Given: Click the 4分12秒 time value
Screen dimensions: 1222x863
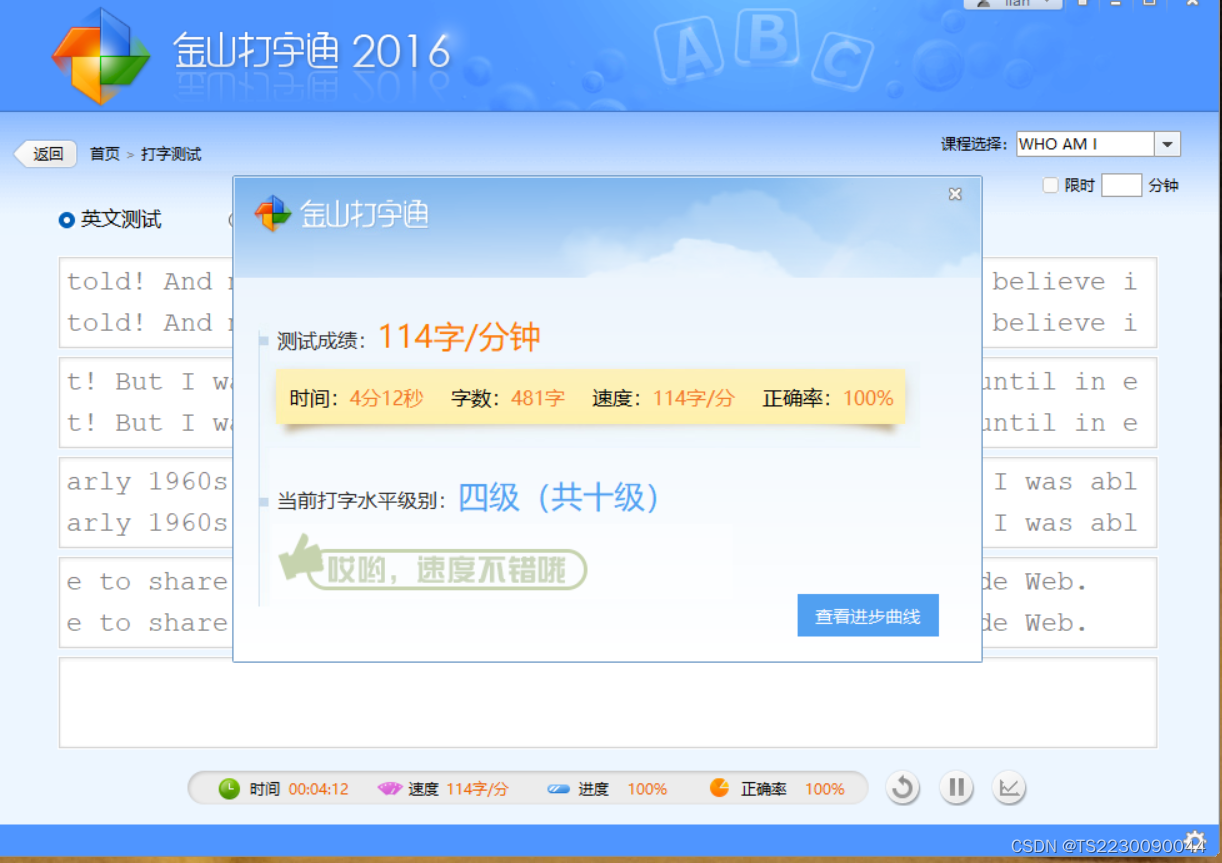Looking at the screenshot, I should [386, 398].
